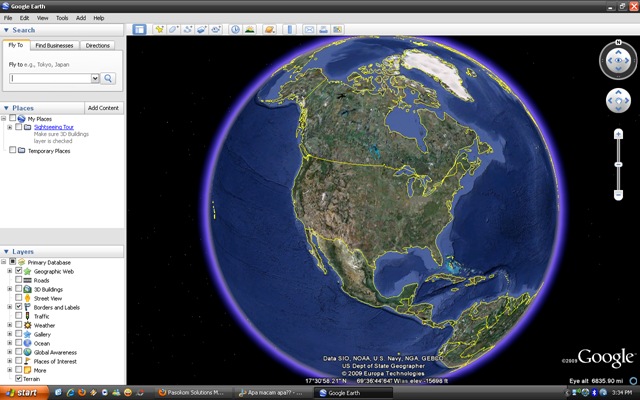The image size is (640, 400).
Task: Switch to the Directions tab
Action: pos(98,45)
